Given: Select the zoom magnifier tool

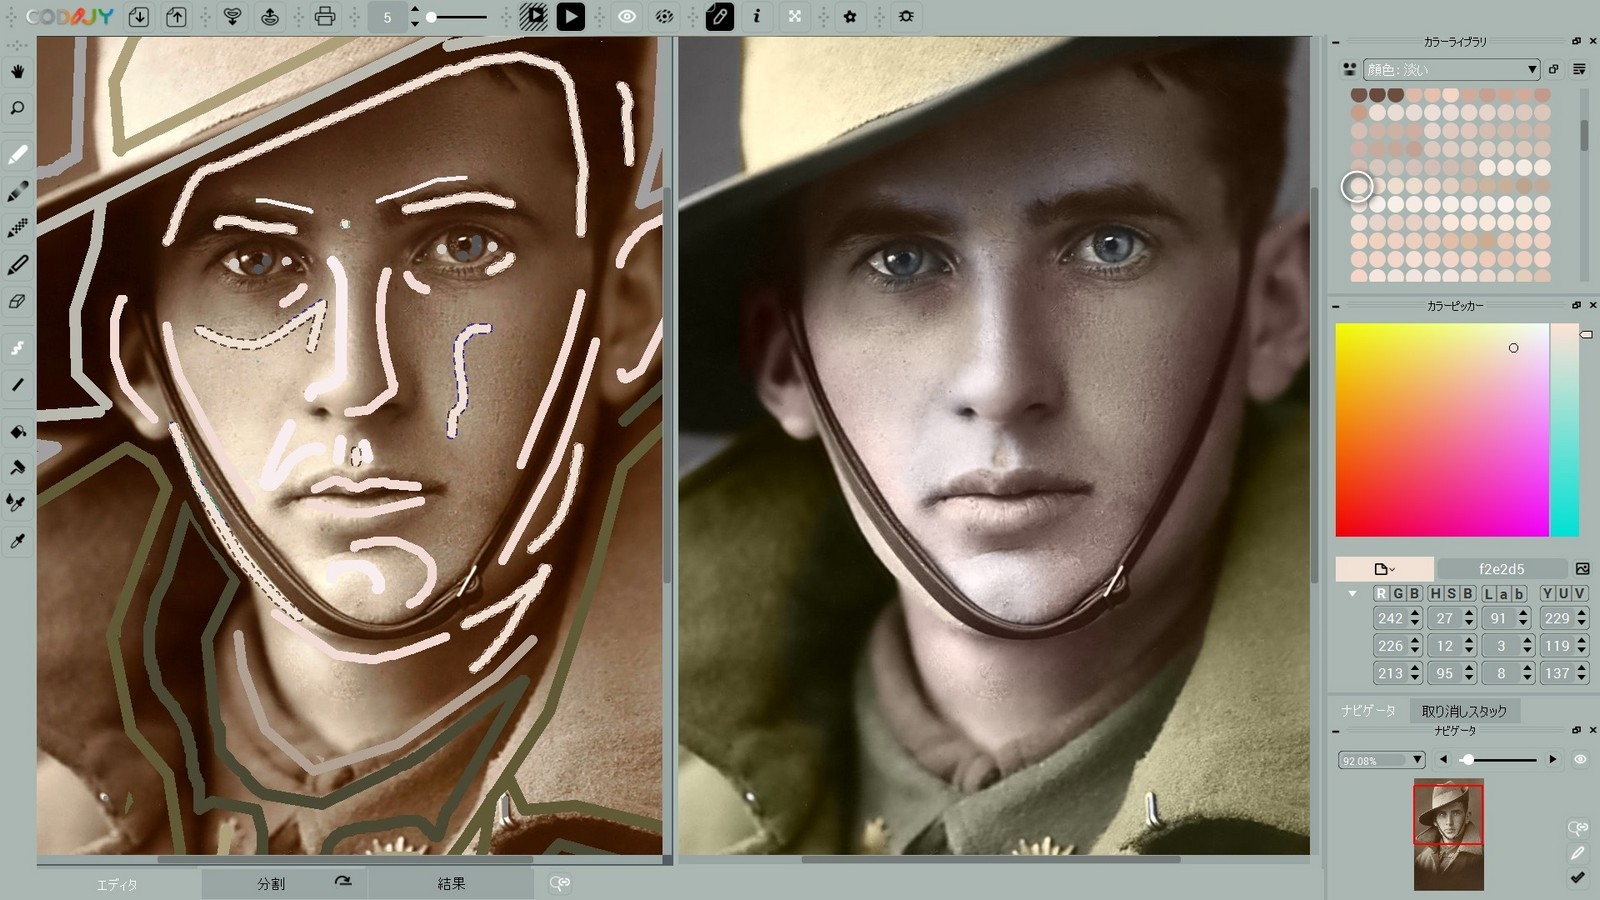Looking at the screenshot, I should [18, 108].
